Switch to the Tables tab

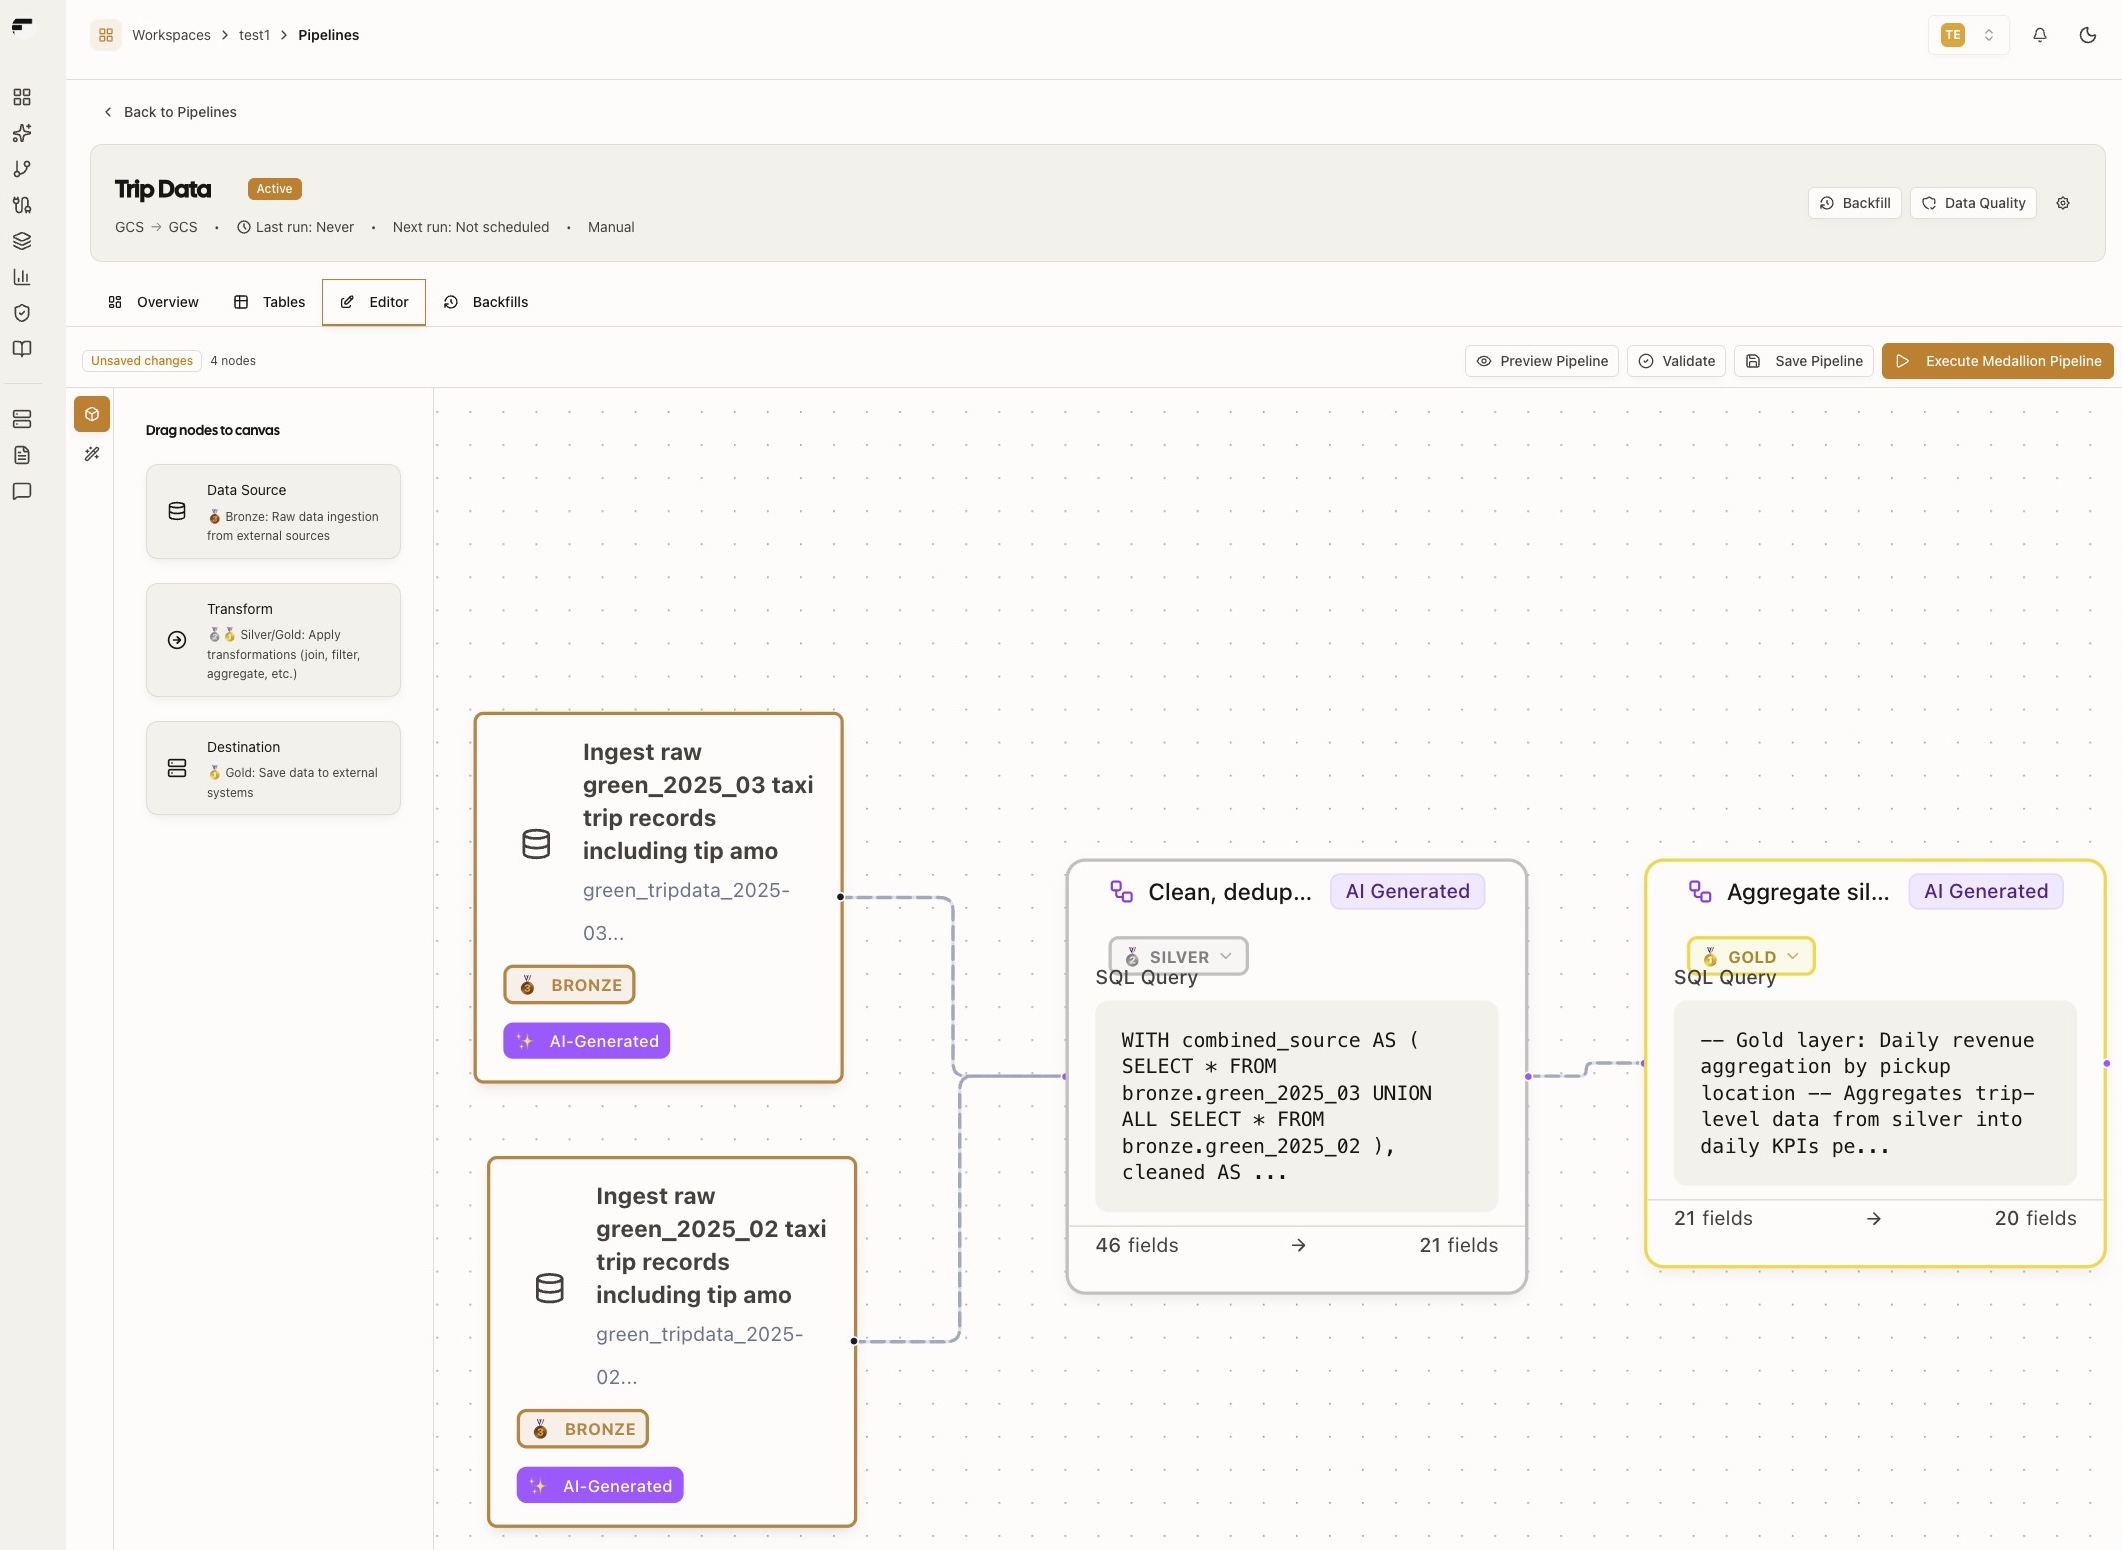click(x=269, y=302)
